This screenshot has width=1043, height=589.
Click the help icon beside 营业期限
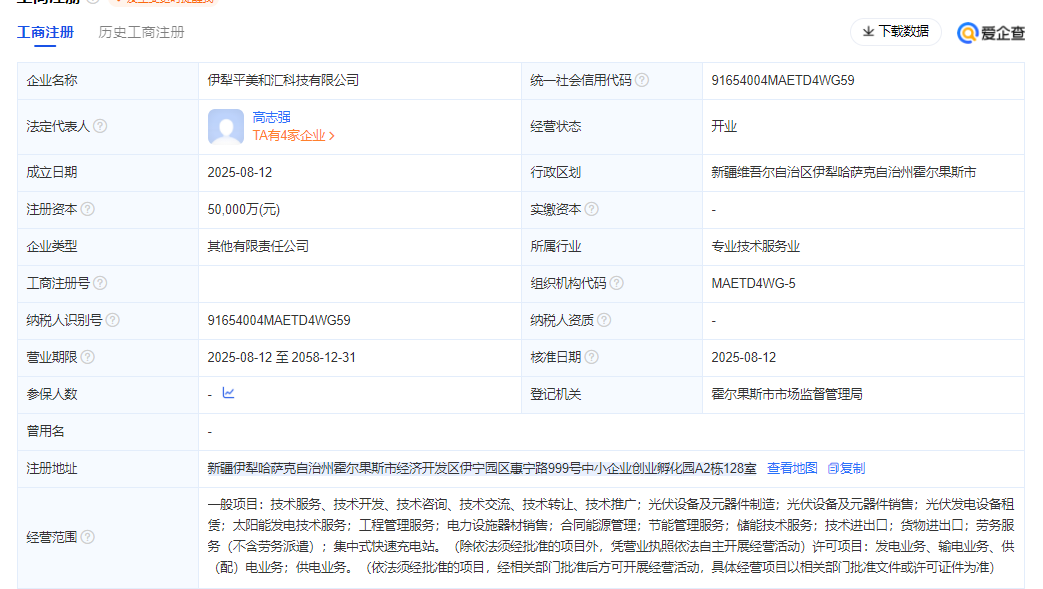tap(88, 357)
